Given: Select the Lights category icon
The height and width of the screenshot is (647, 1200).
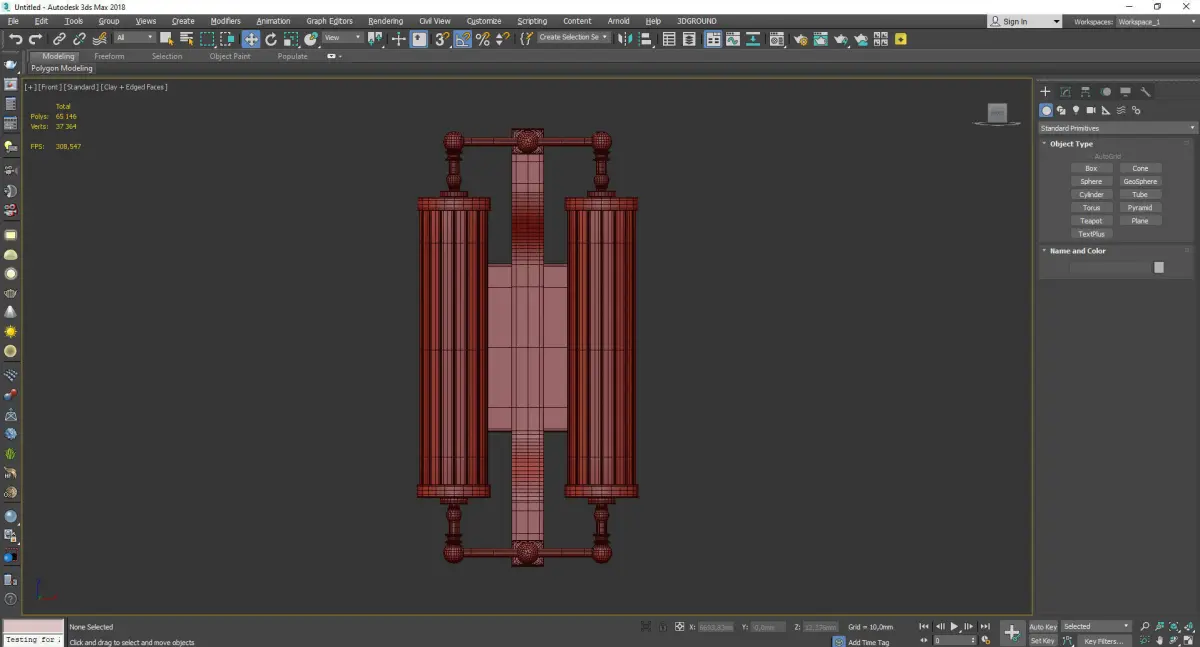Looking at the screenshot, I should click(1076, 110).
